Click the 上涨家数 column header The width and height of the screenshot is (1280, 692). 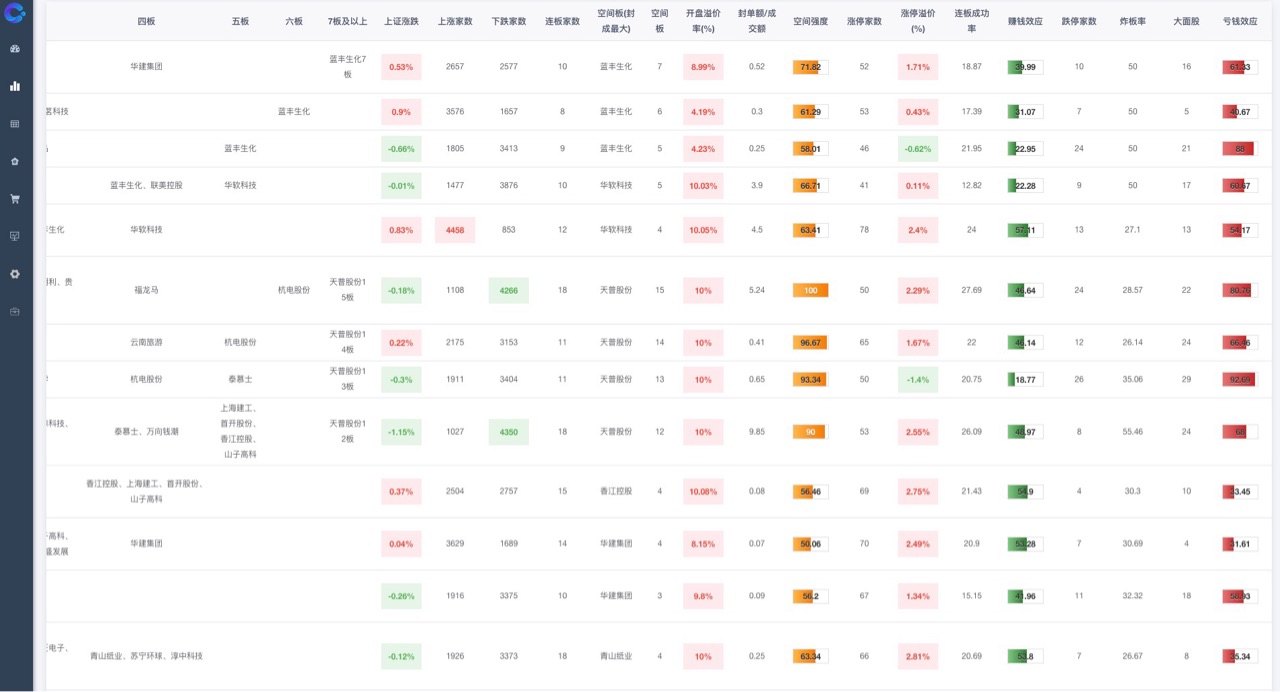455,21
